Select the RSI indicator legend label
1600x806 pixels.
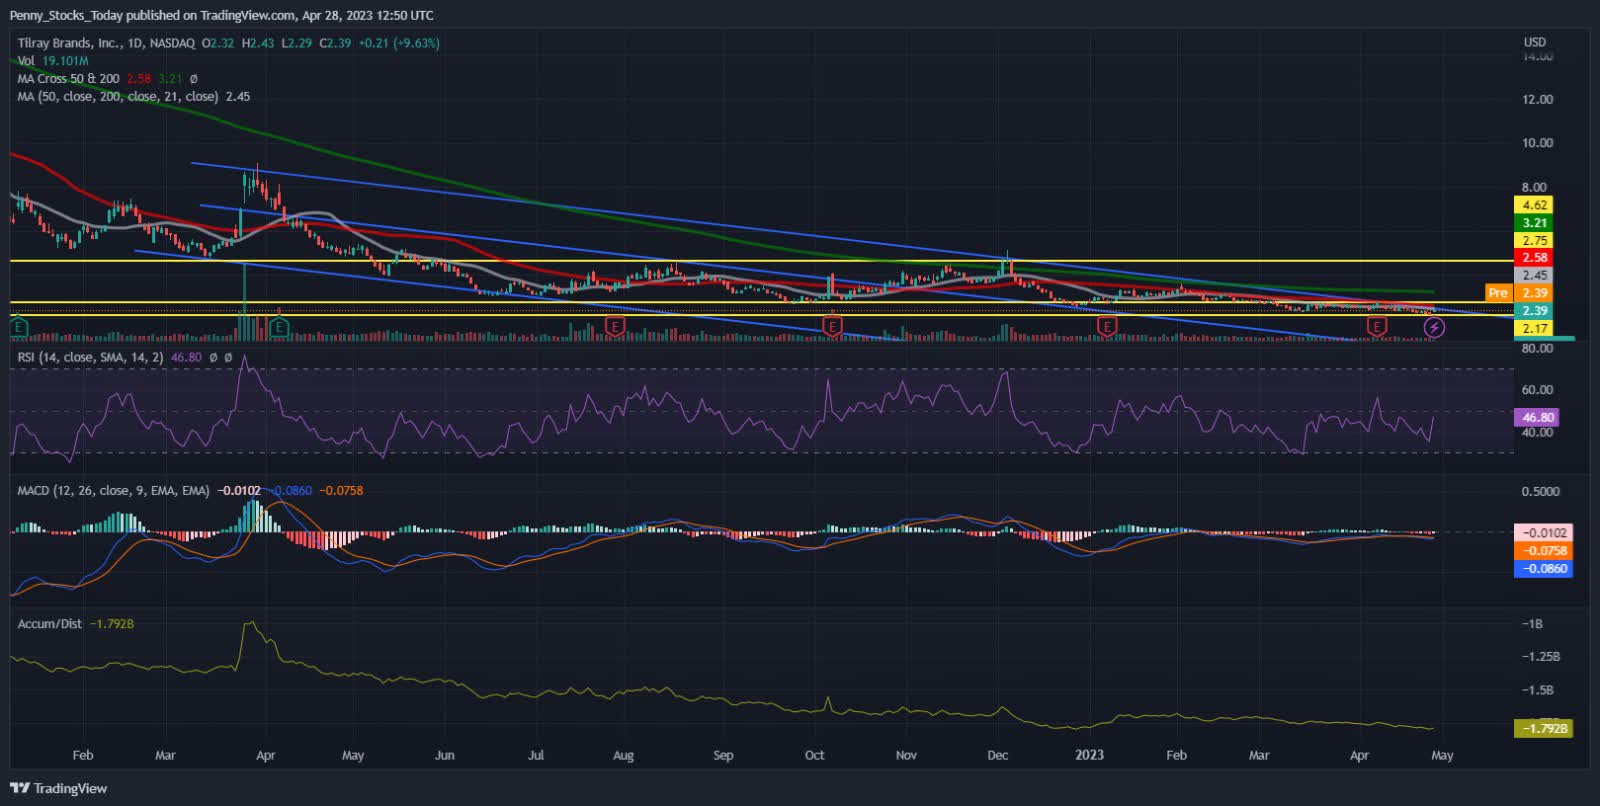point(90,357)
